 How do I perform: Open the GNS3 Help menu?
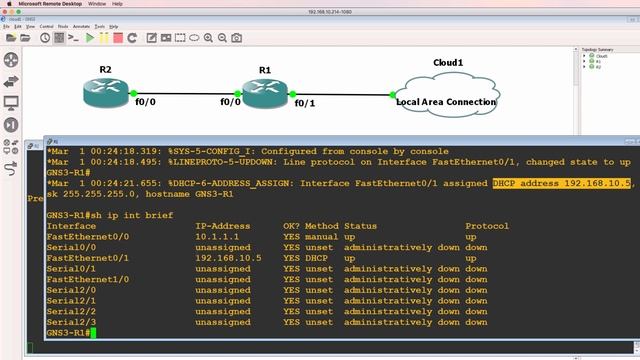pos(114,27)
